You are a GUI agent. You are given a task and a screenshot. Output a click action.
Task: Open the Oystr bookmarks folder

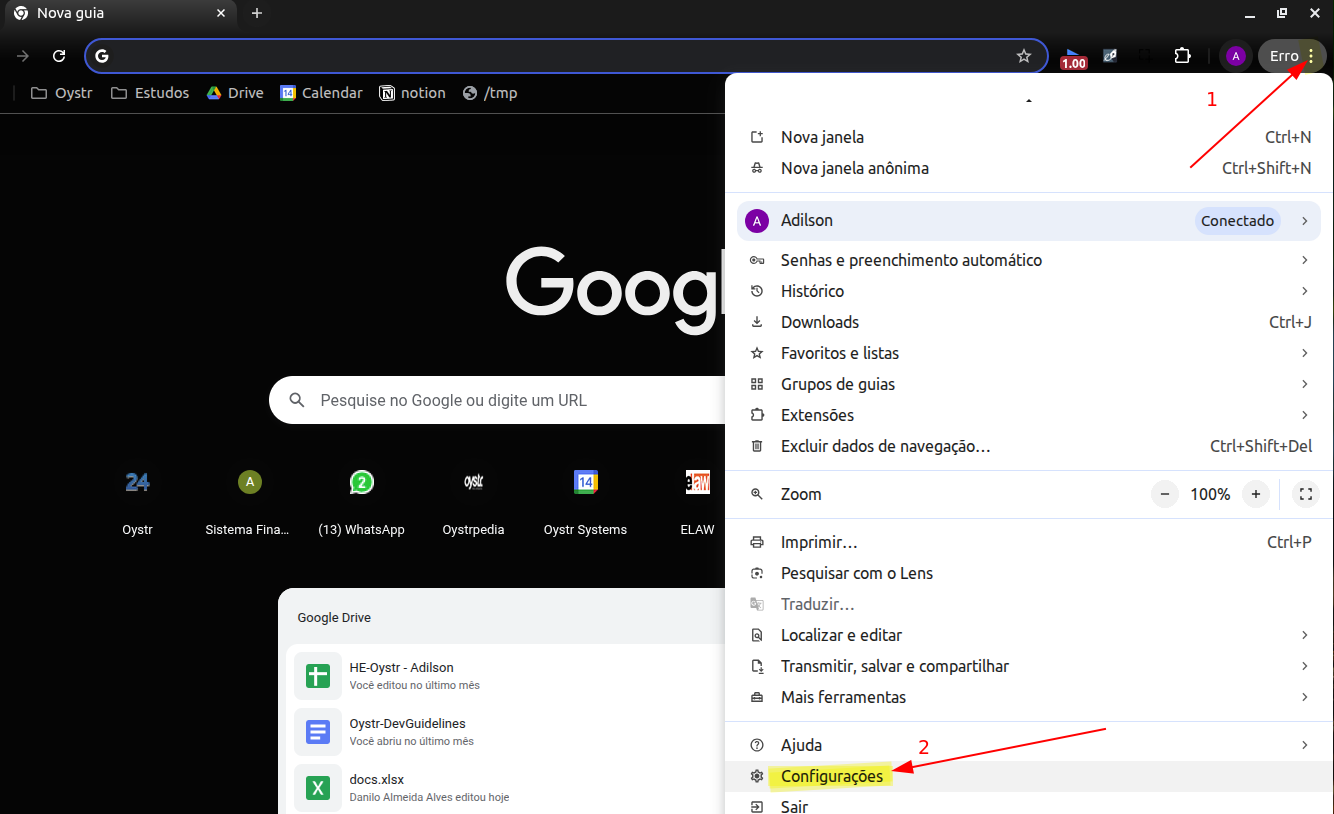62,93
